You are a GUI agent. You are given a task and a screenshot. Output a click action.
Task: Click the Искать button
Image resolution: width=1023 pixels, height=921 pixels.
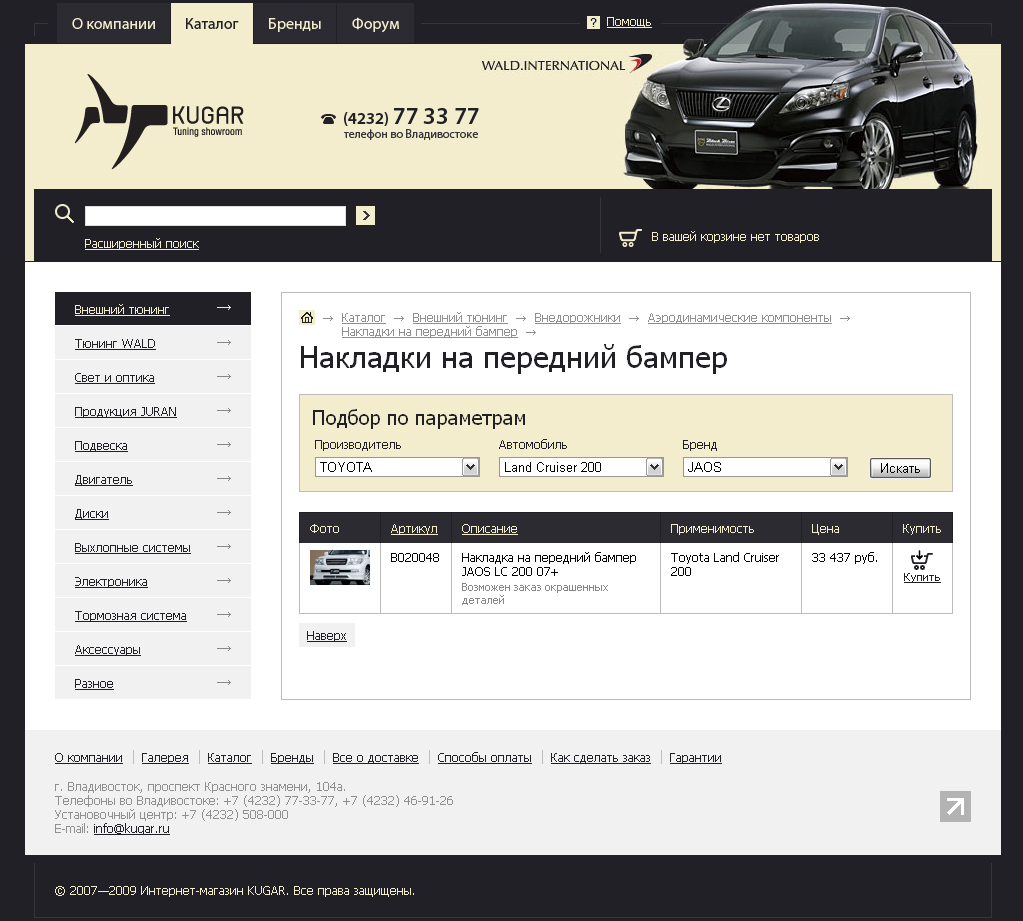pos(900,468)
